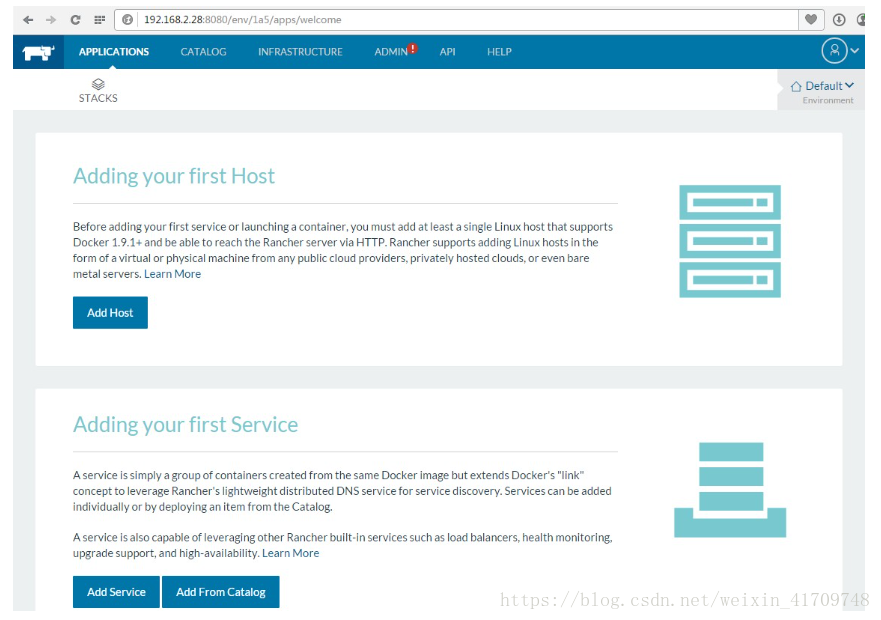Open the Admin menu
Viewport: 881px width, 620px height.
pos(390,52)
